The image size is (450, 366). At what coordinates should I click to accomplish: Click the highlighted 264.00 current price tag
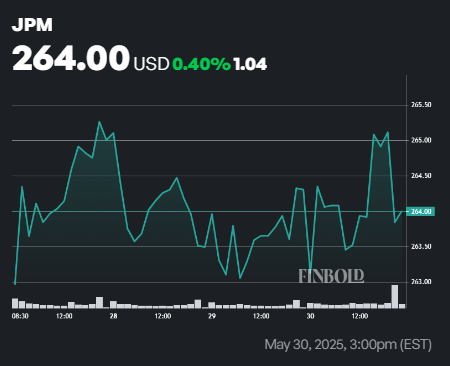click(x=421, y=211)
